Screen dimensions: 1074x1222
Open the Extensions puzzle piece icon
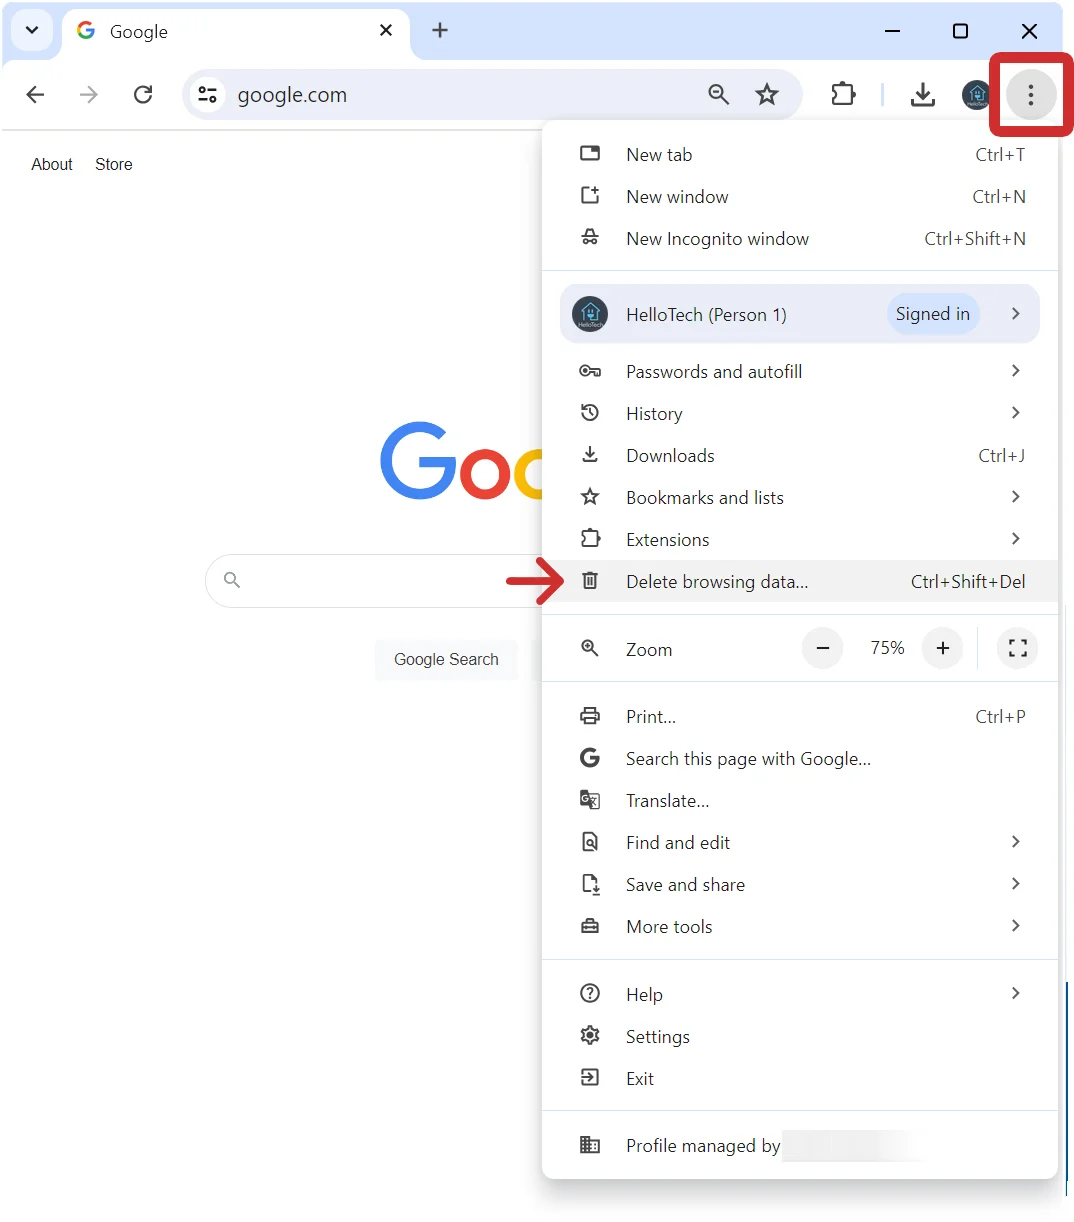click(843, 94)
